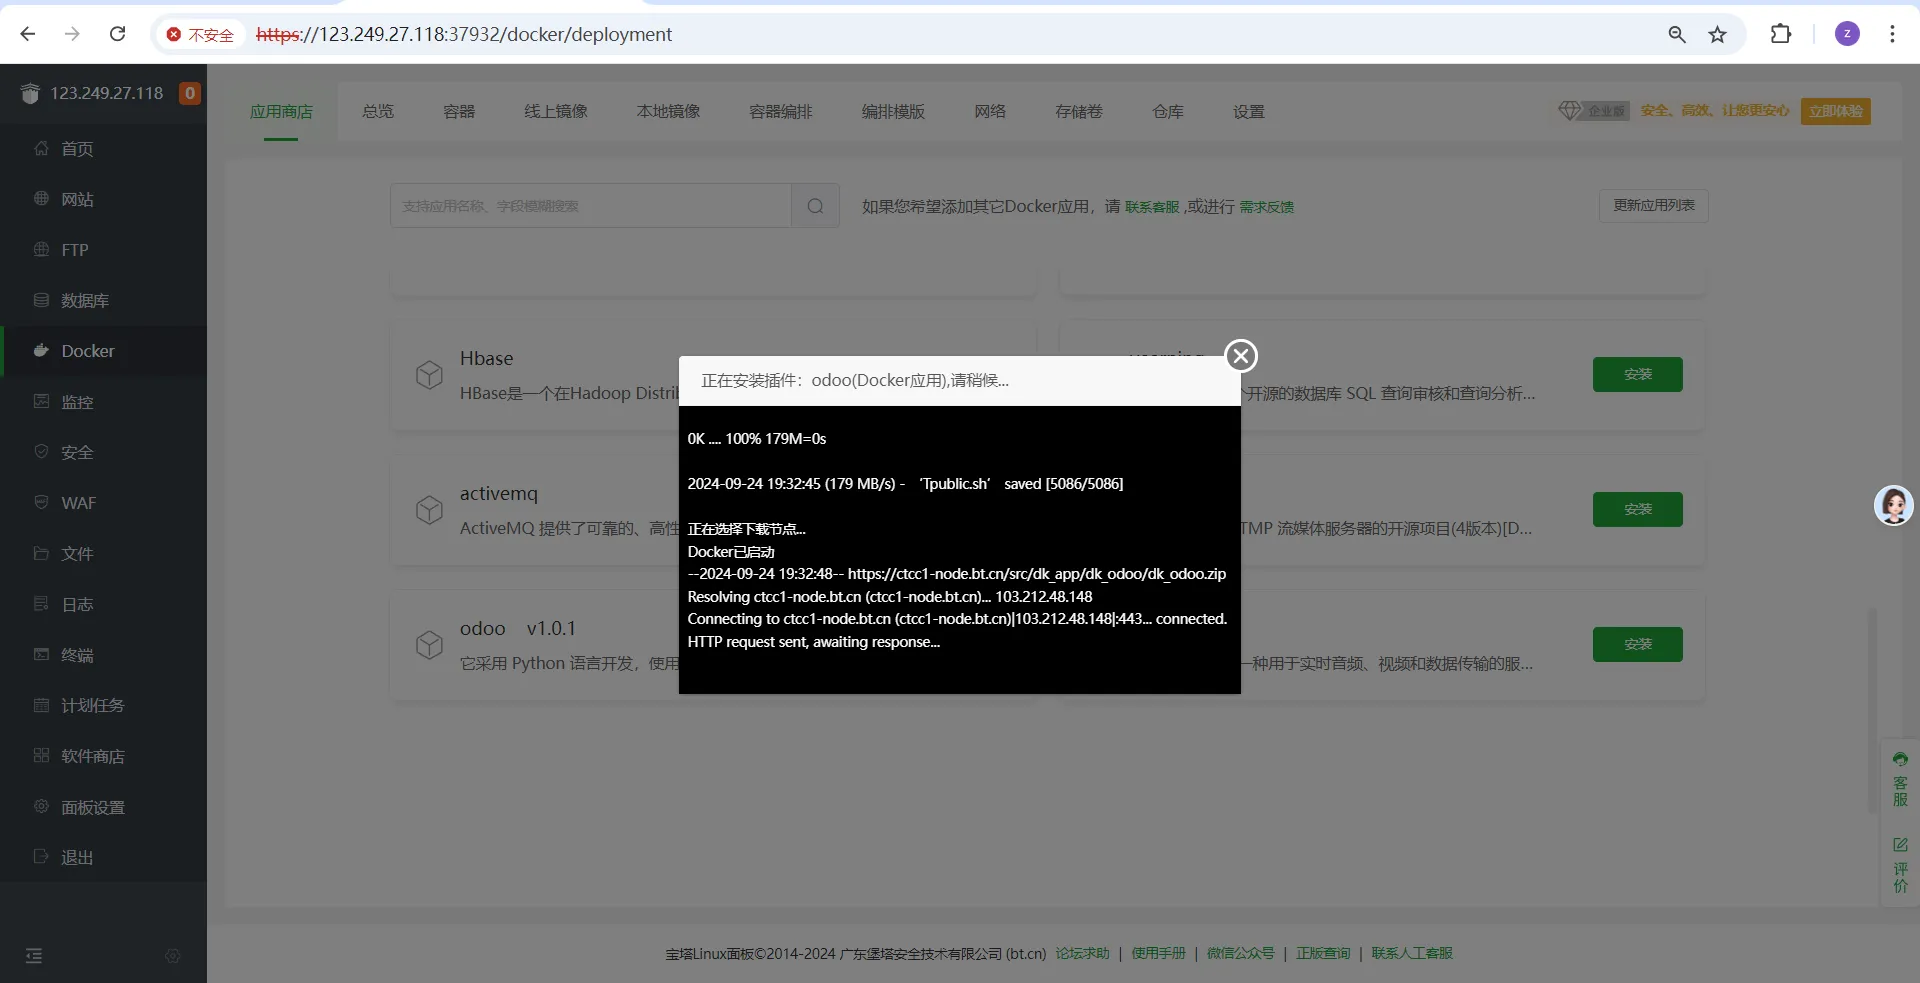
Task: Click the Hbase app cube icon
Action: (x=429, y=375)
